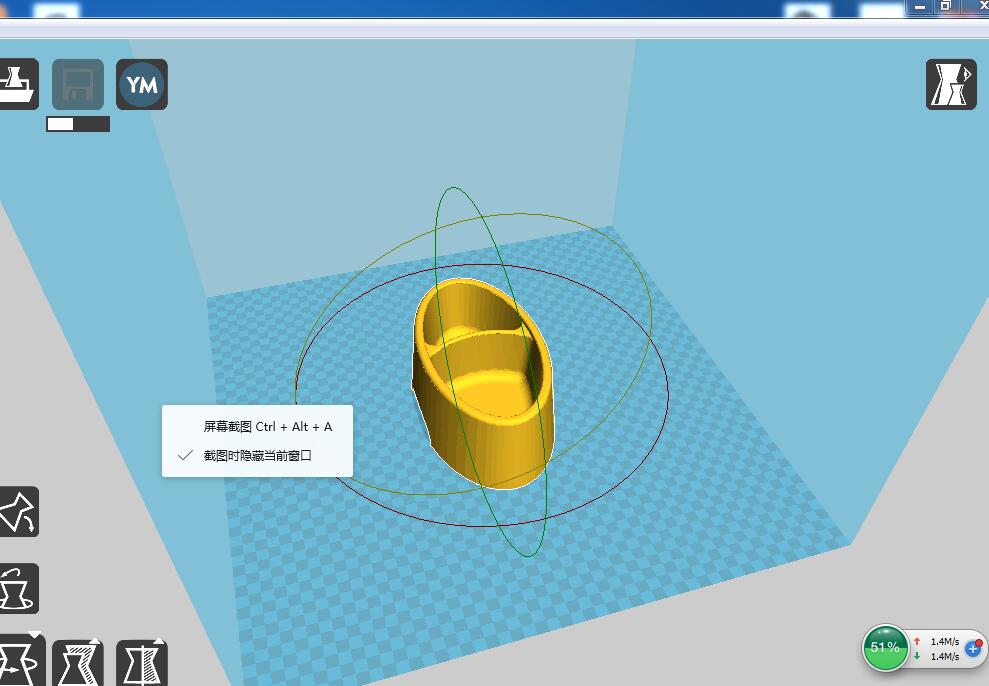Minimize the window with the title bar button
Image resolution: width=989 pixels, height=686 pixels.
click(920, 6)
